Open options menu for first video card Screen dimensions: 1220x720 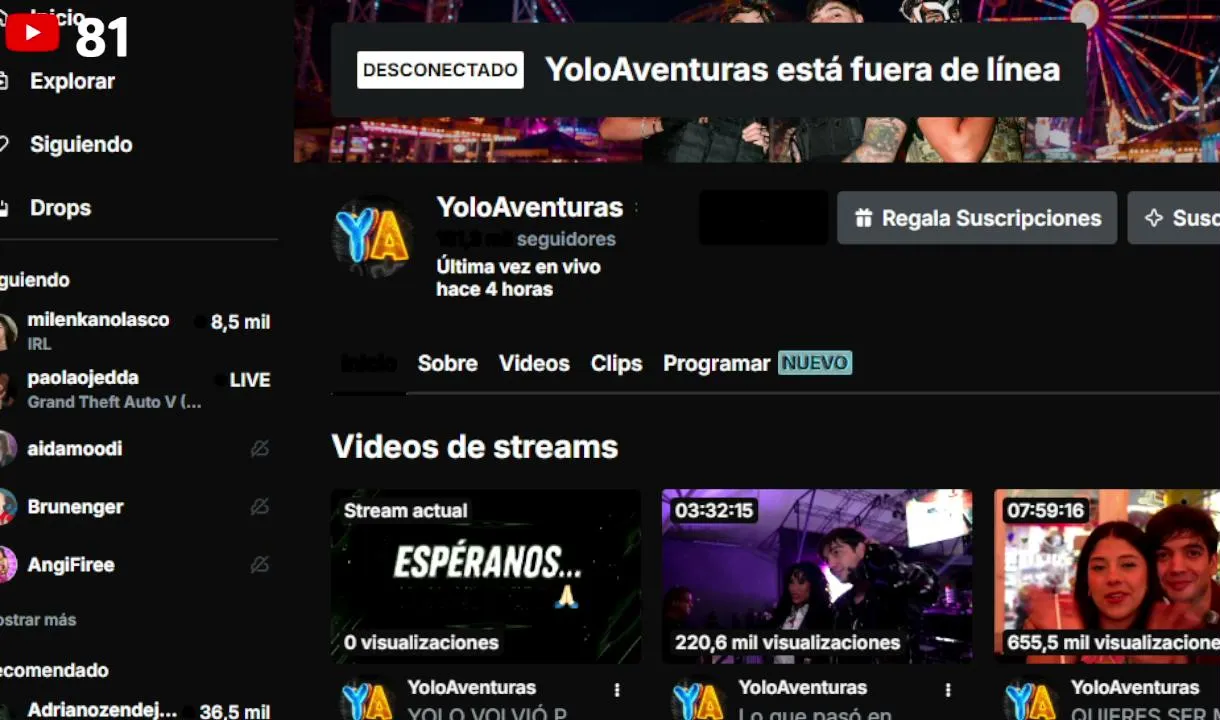[617, 690]
